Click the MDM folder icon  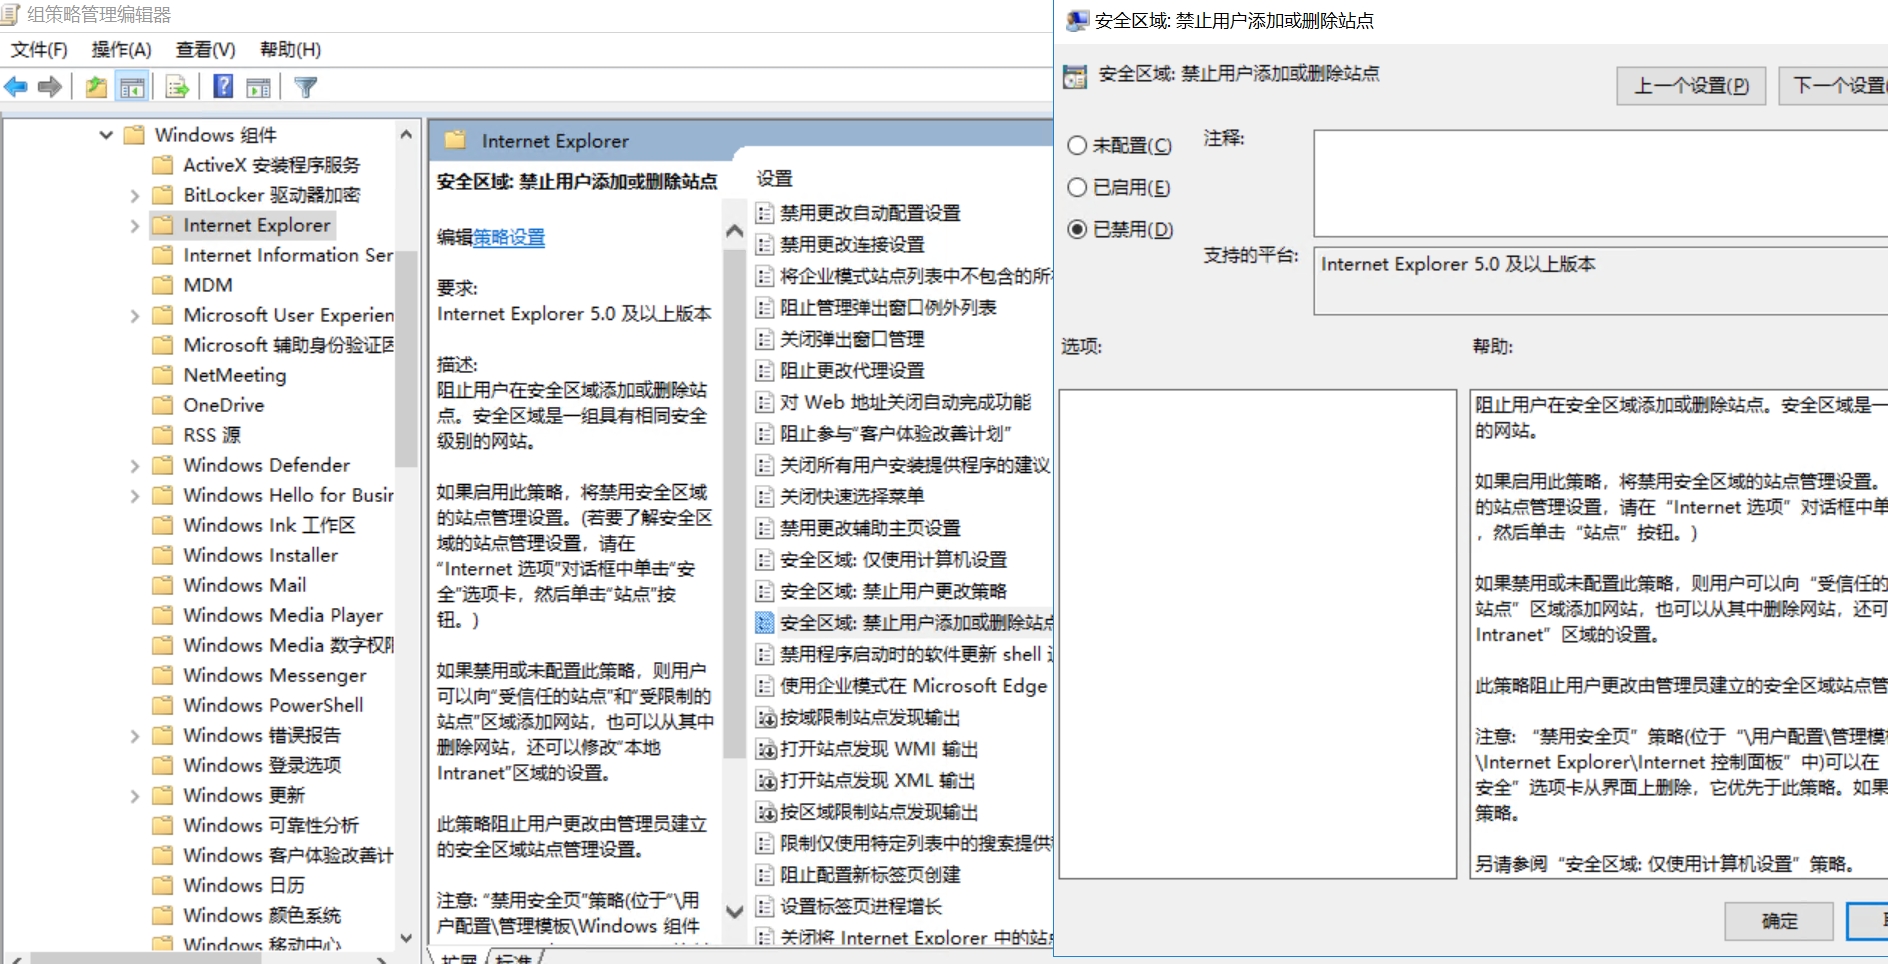coord(162,285)
